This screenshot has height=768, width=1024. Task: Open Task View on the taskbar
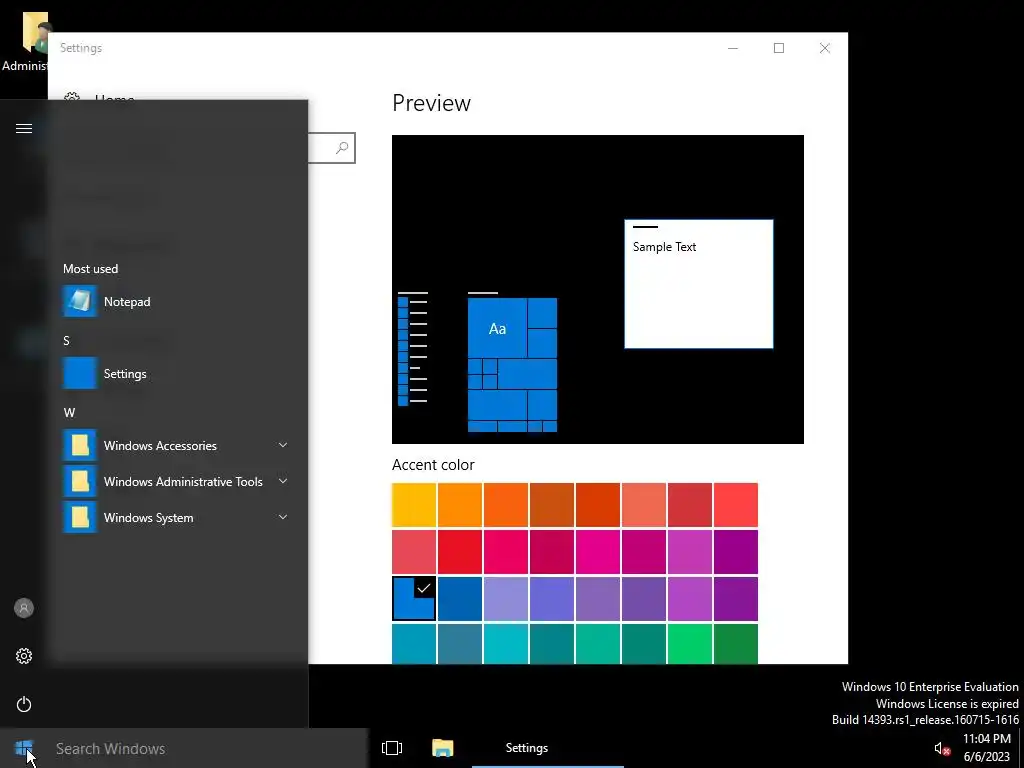pyautogui.click(x=392, y=748)
